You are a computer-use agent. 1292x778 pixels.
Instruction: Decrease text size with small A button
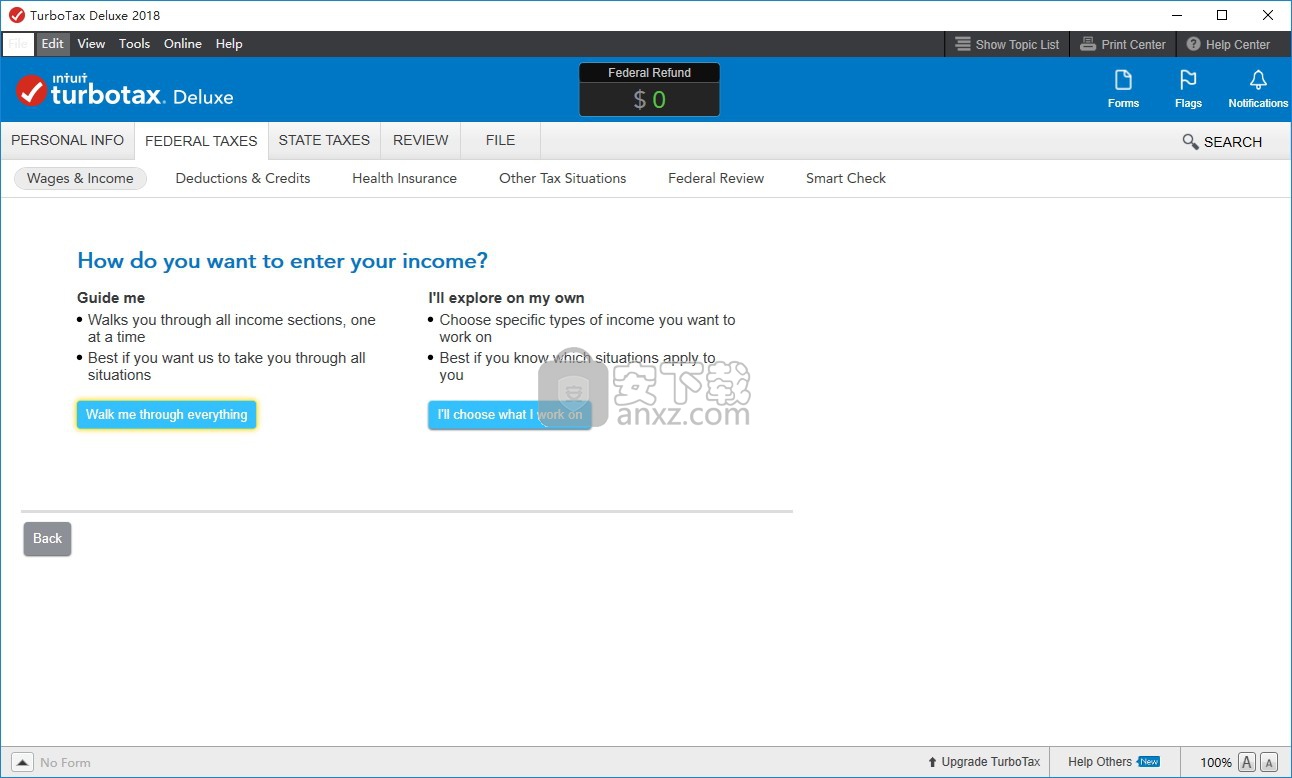[1268, 762]
